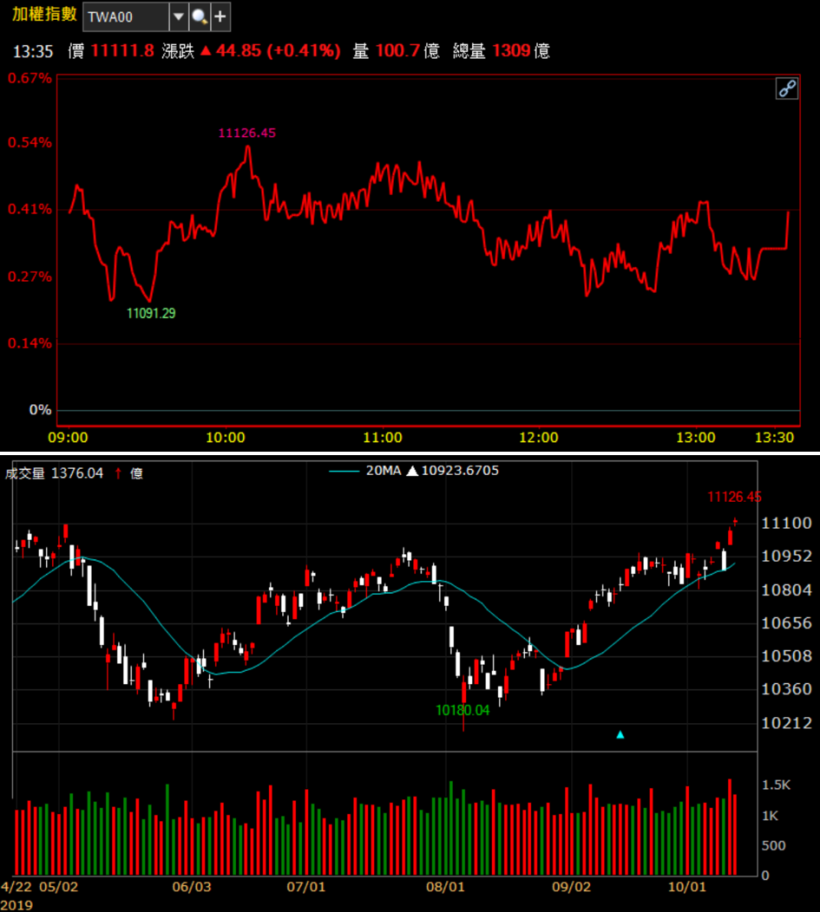Click the 0.41% axis label
The image size is (820, 912).
pyautogui.click(x=30, y=209)
